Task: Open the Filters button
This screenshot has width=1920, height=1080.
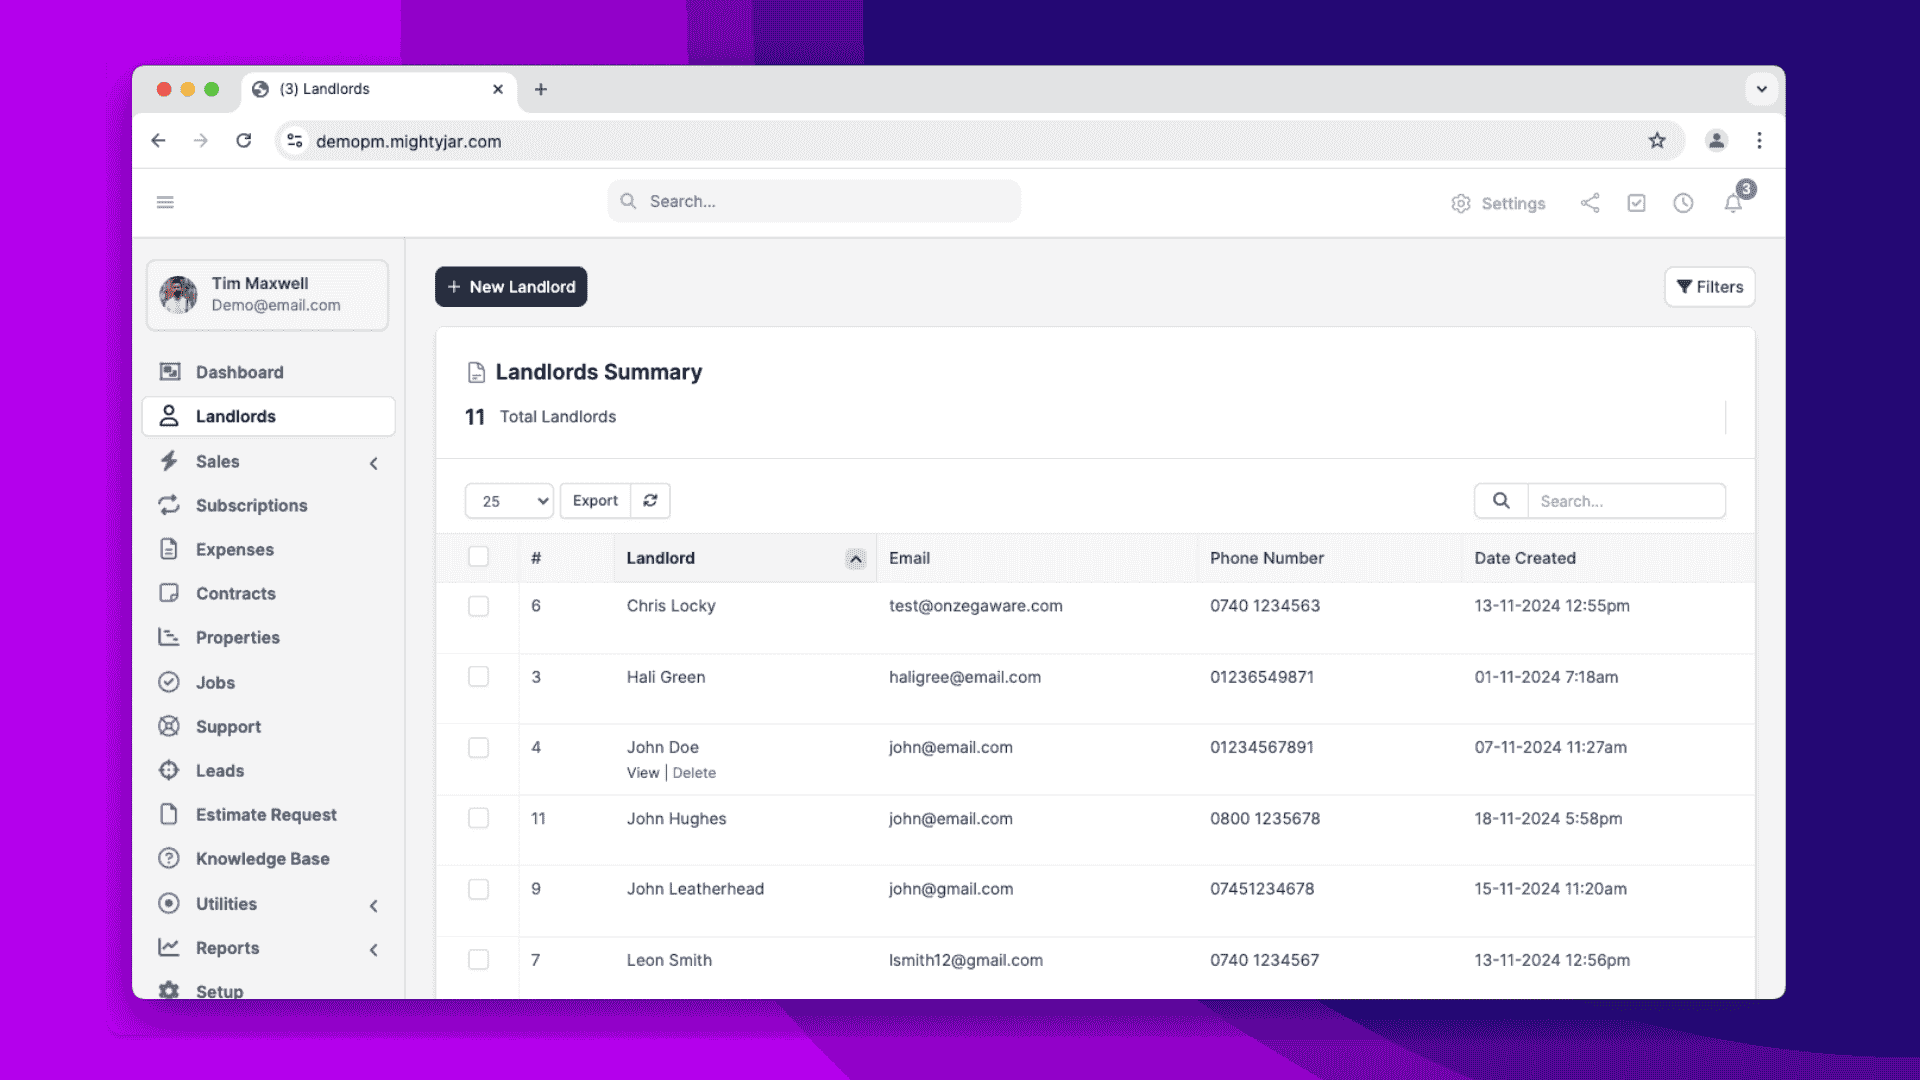Action: 1709,287
